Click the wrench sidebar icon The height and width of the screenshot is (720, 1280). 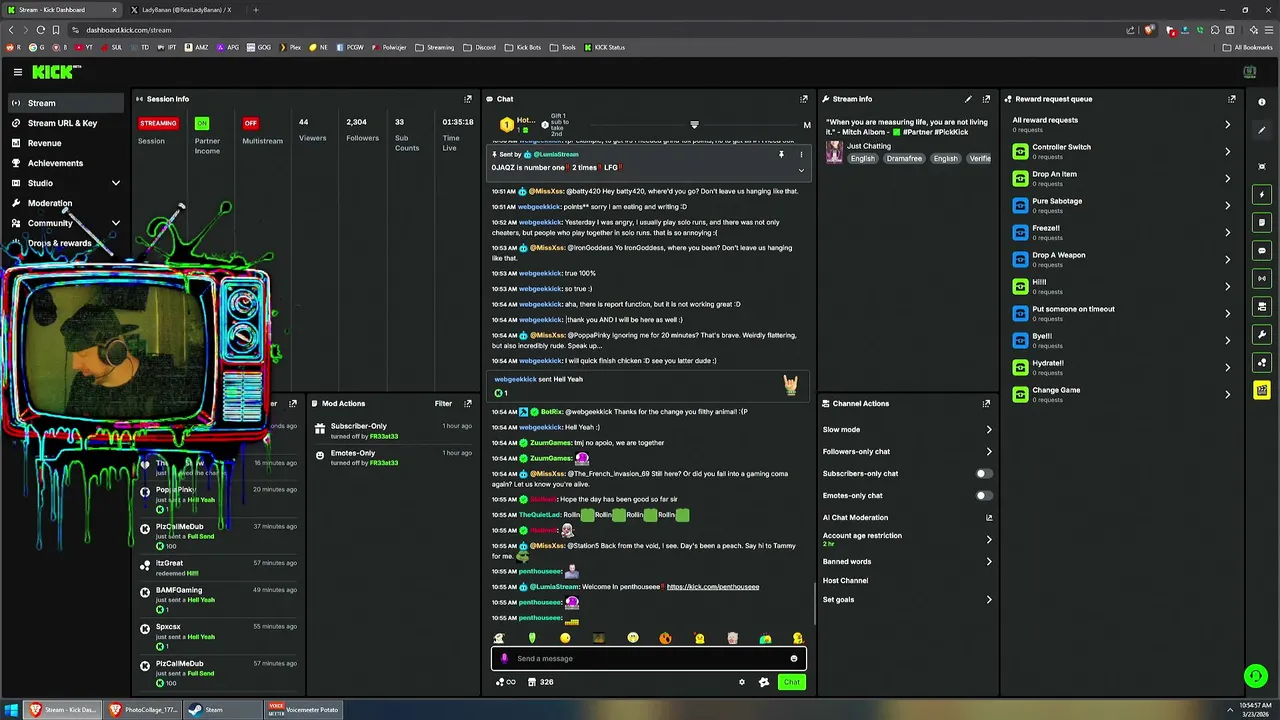(1262, 334)
